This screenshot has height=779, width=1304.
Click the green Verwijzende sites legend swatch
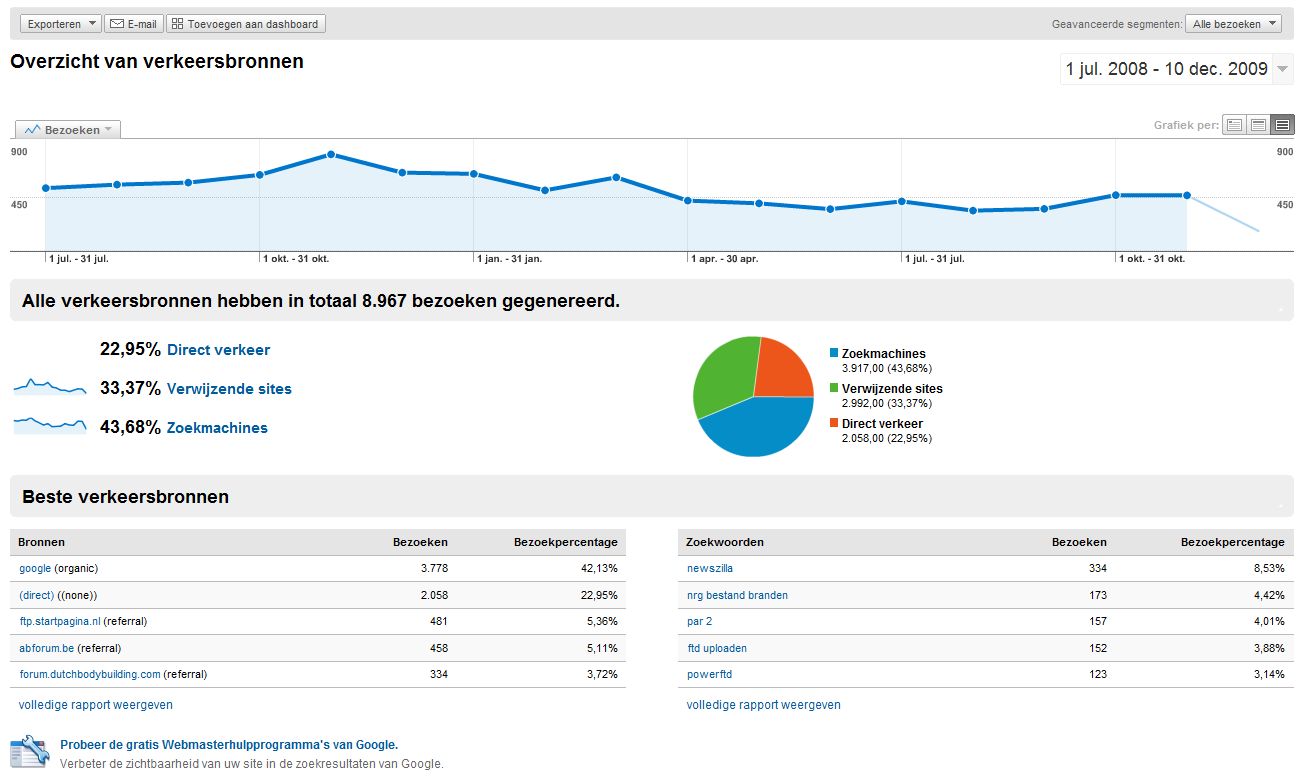pyautogui.click(x=834, y=389)
